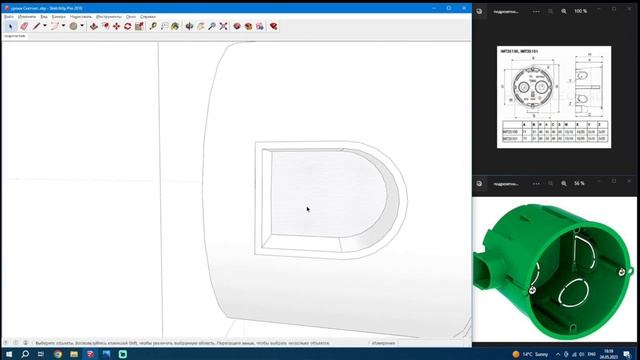
Task: Activate the Push/Pull tool
Action: point(94,27)
